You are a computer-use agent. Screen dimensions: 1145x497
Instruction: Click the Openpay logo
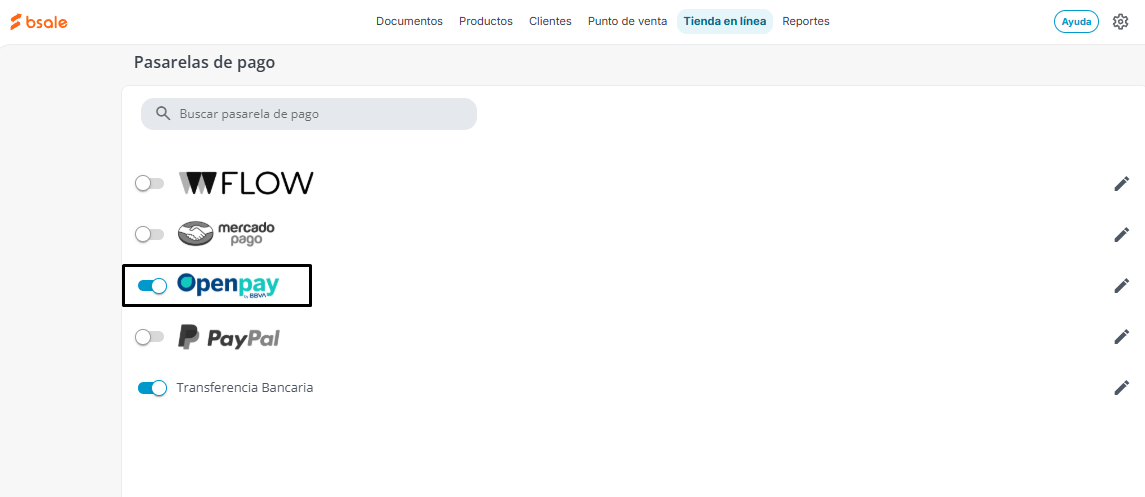point(228,285)
